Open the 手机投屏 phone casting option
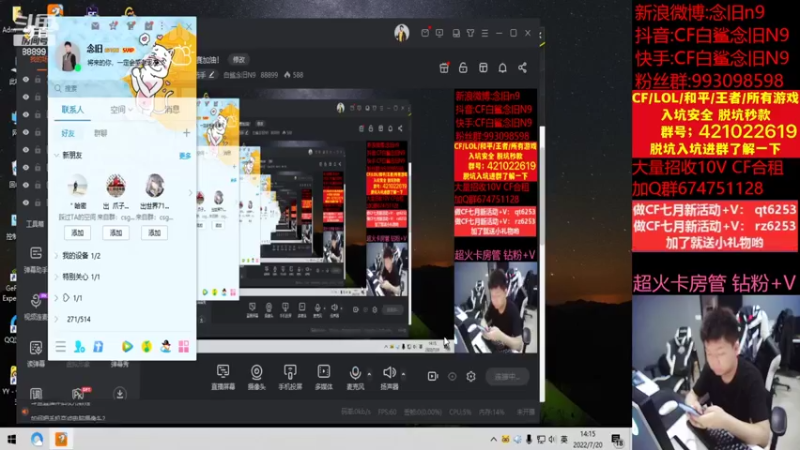This screenshot has height=450, width=800. [x=290, y=377]
